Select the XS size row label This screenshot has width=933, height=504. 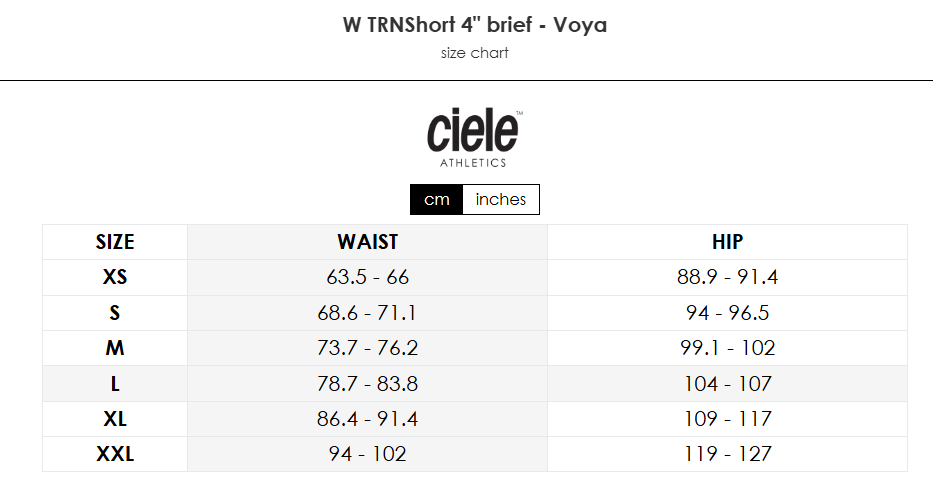(x=115, y=277)
